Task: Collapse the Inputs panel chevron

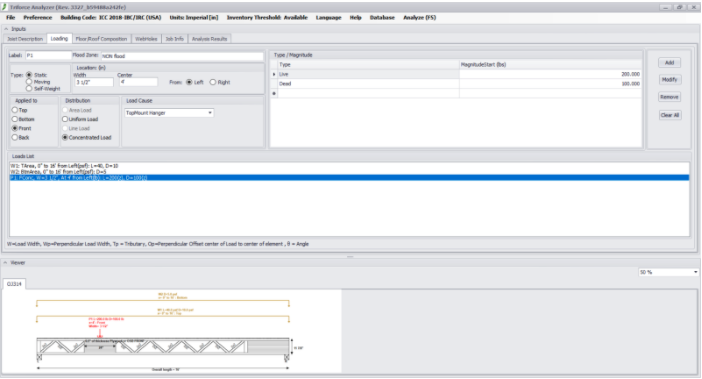Action: (6, 29)
